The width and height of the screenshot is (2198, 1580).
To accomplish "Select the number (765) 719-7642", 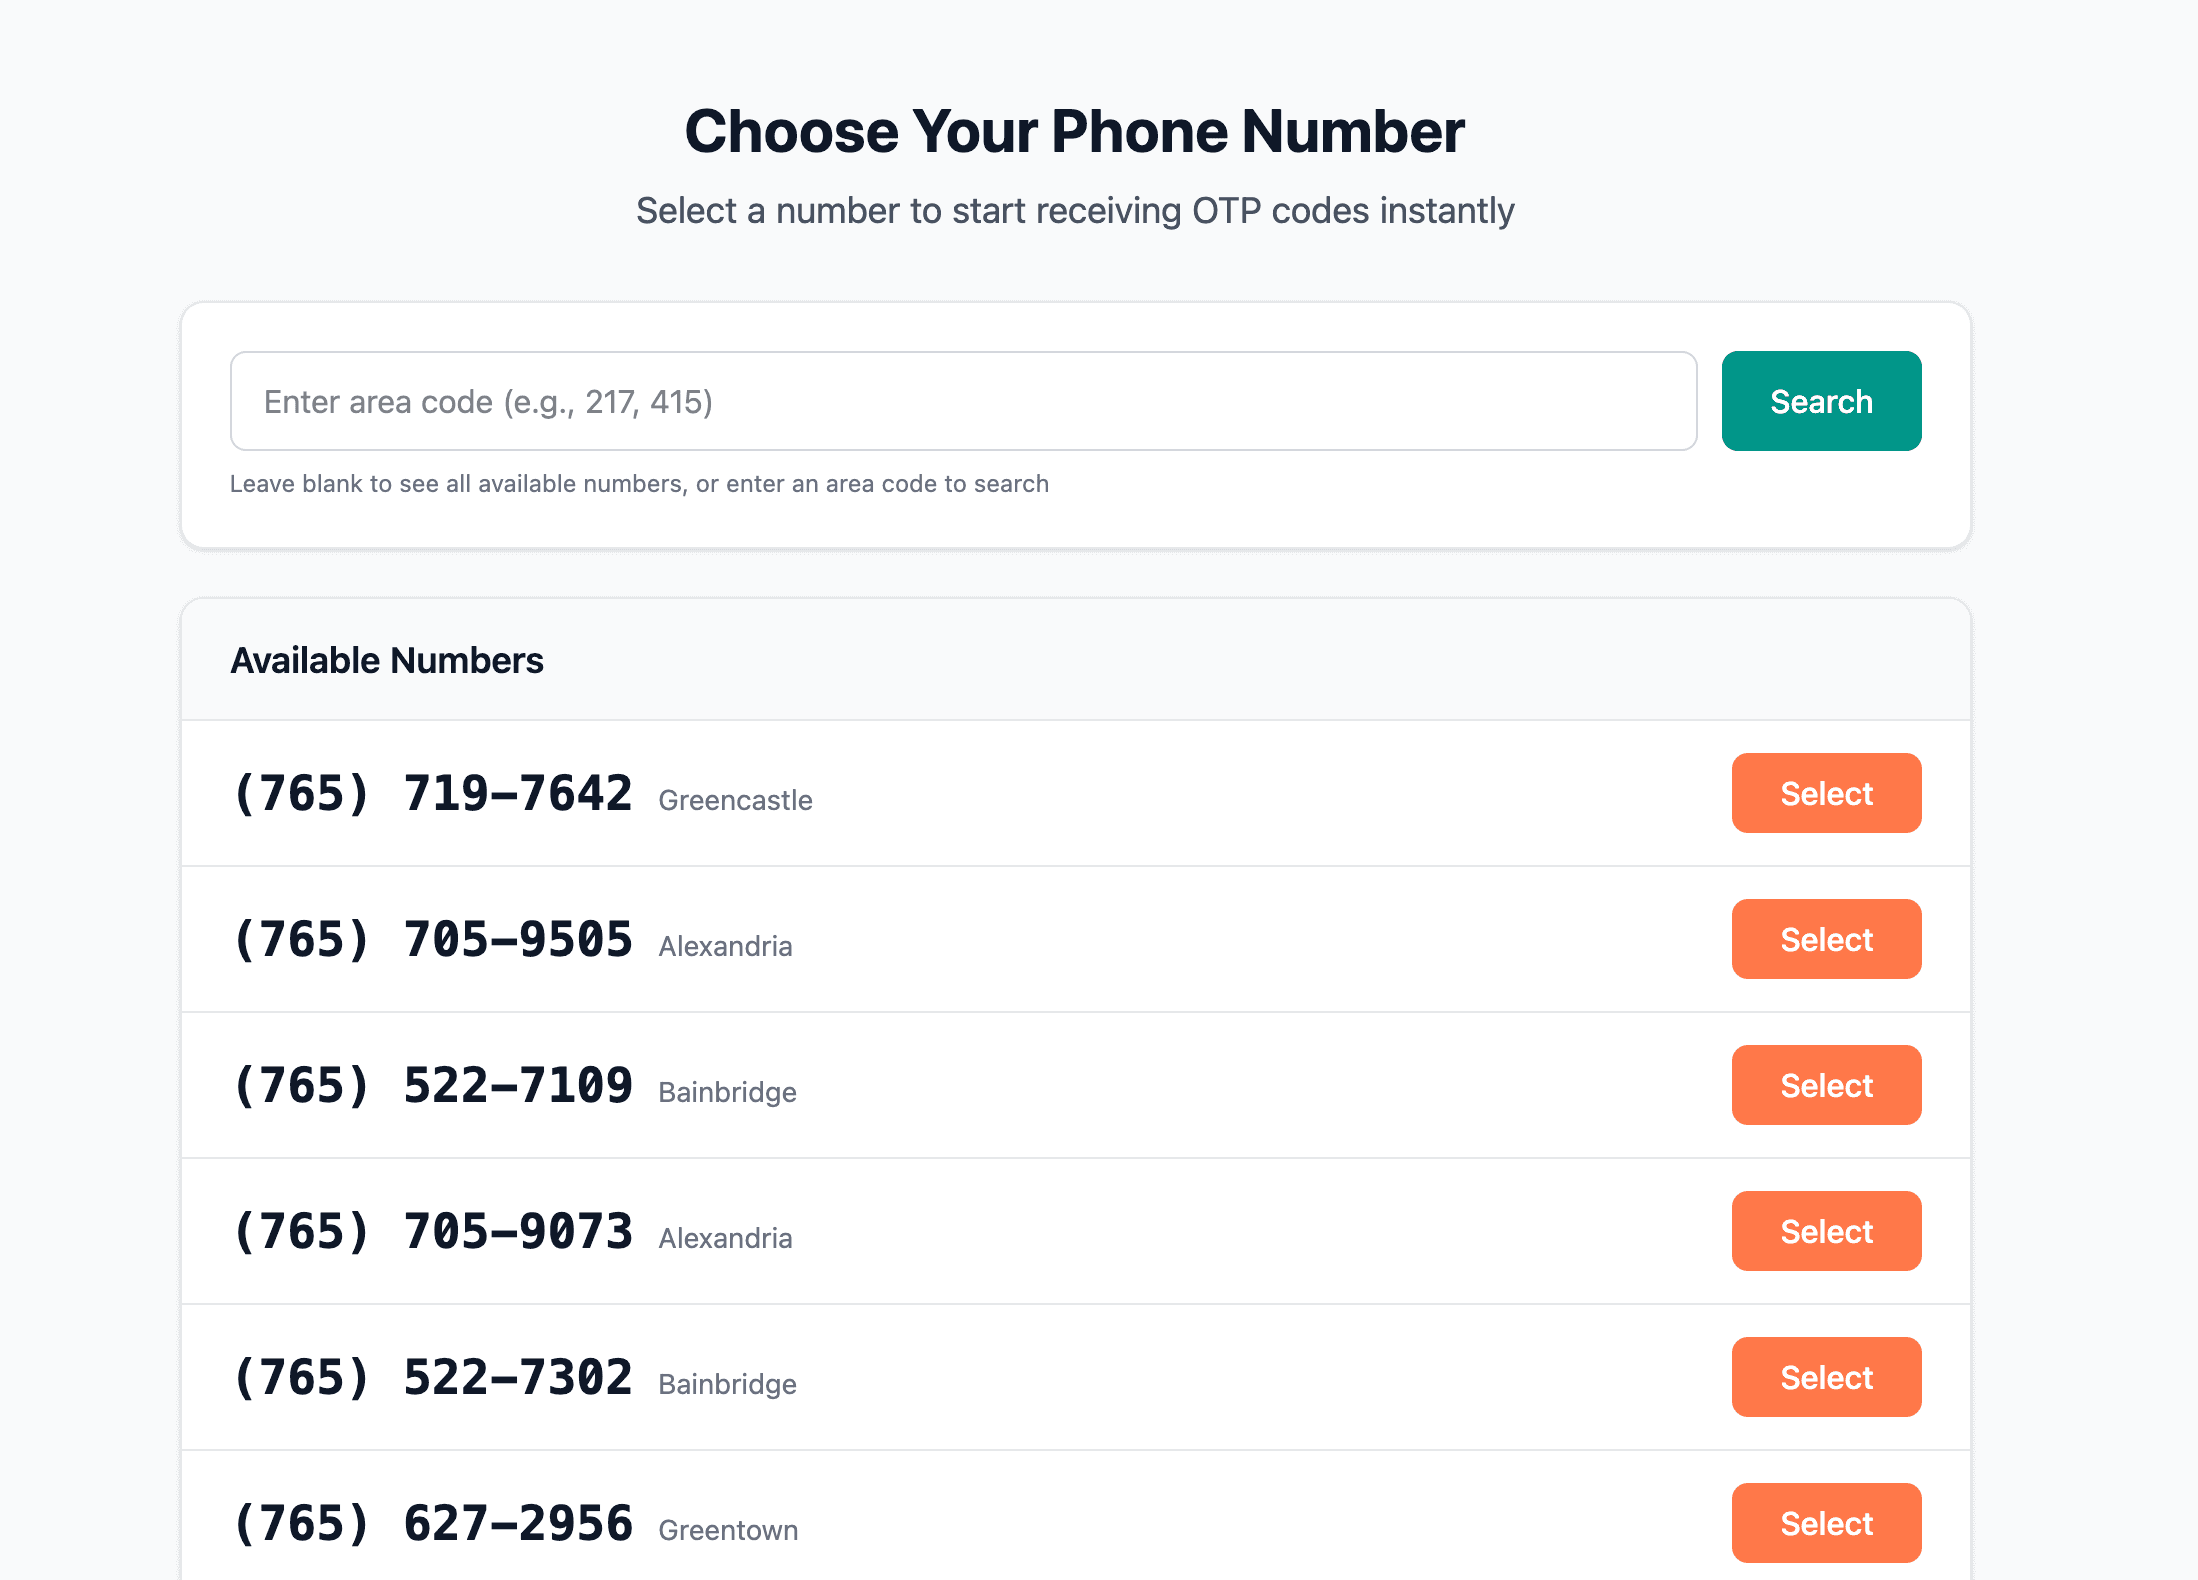I will click(1825, 793).
